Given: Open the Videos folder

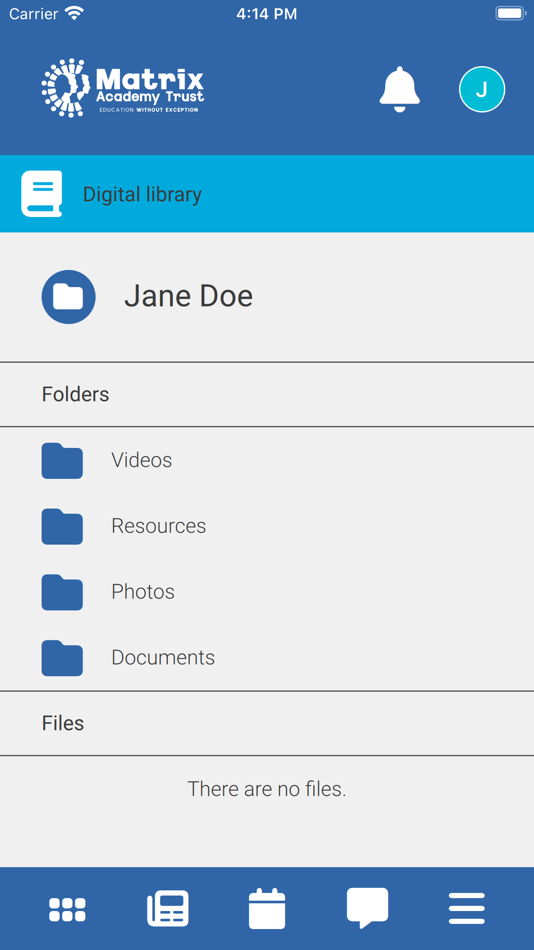Looking at the screenshot, I should pos(267,460).
